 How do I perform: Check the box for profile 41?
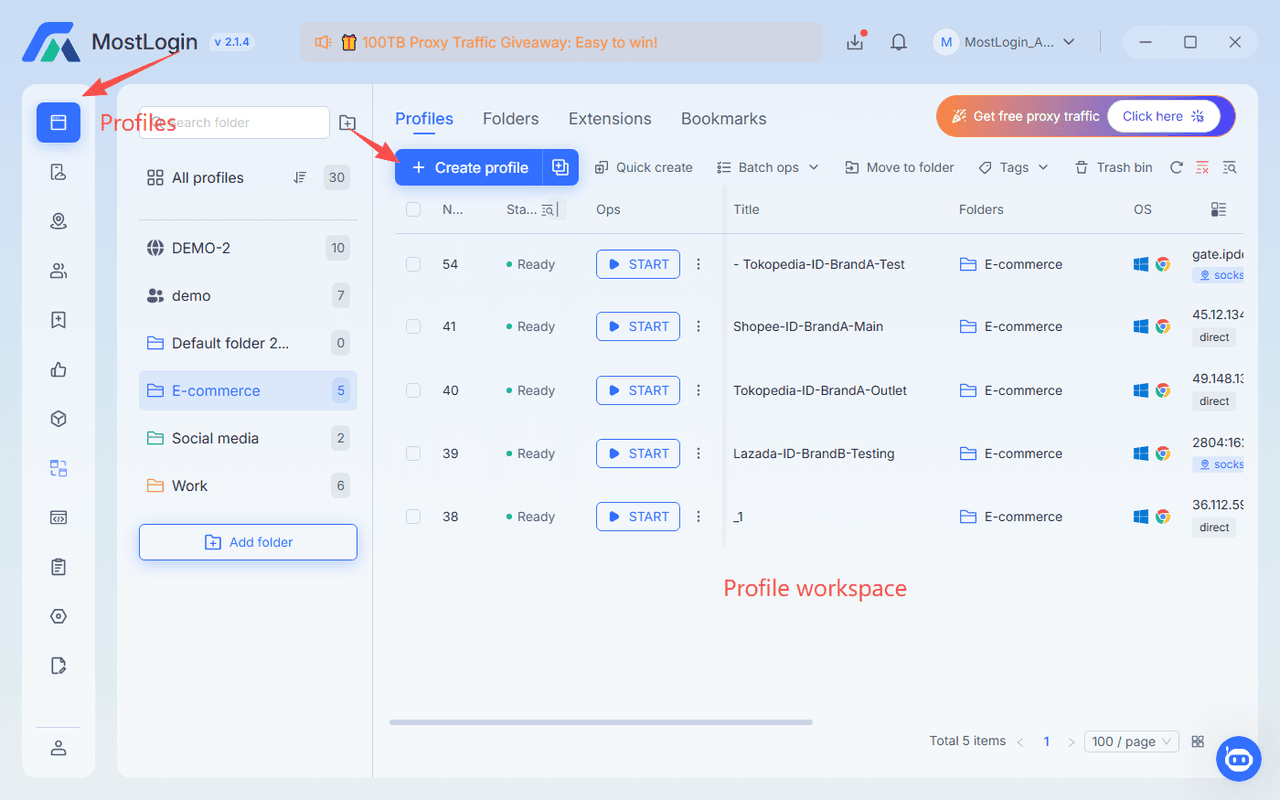[x=413, y=326]
